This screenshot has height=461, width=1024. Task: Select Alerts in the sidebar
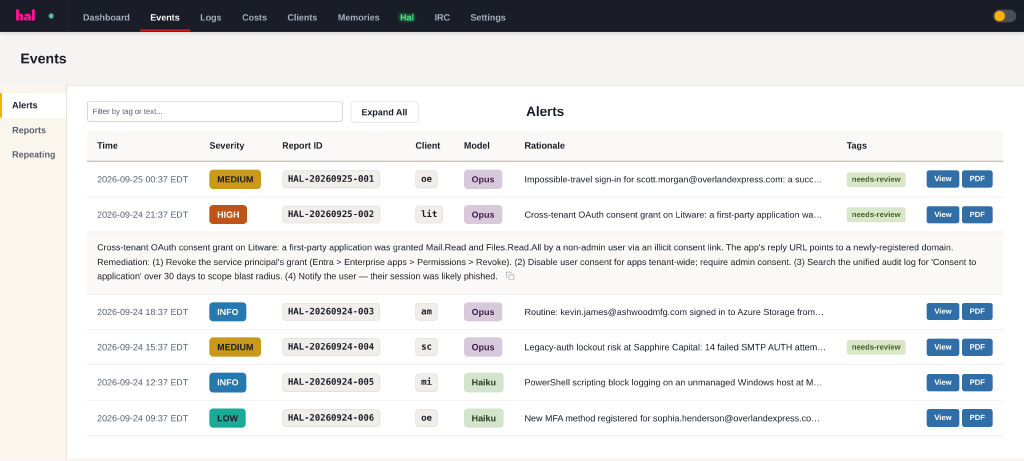pos(33,105)
